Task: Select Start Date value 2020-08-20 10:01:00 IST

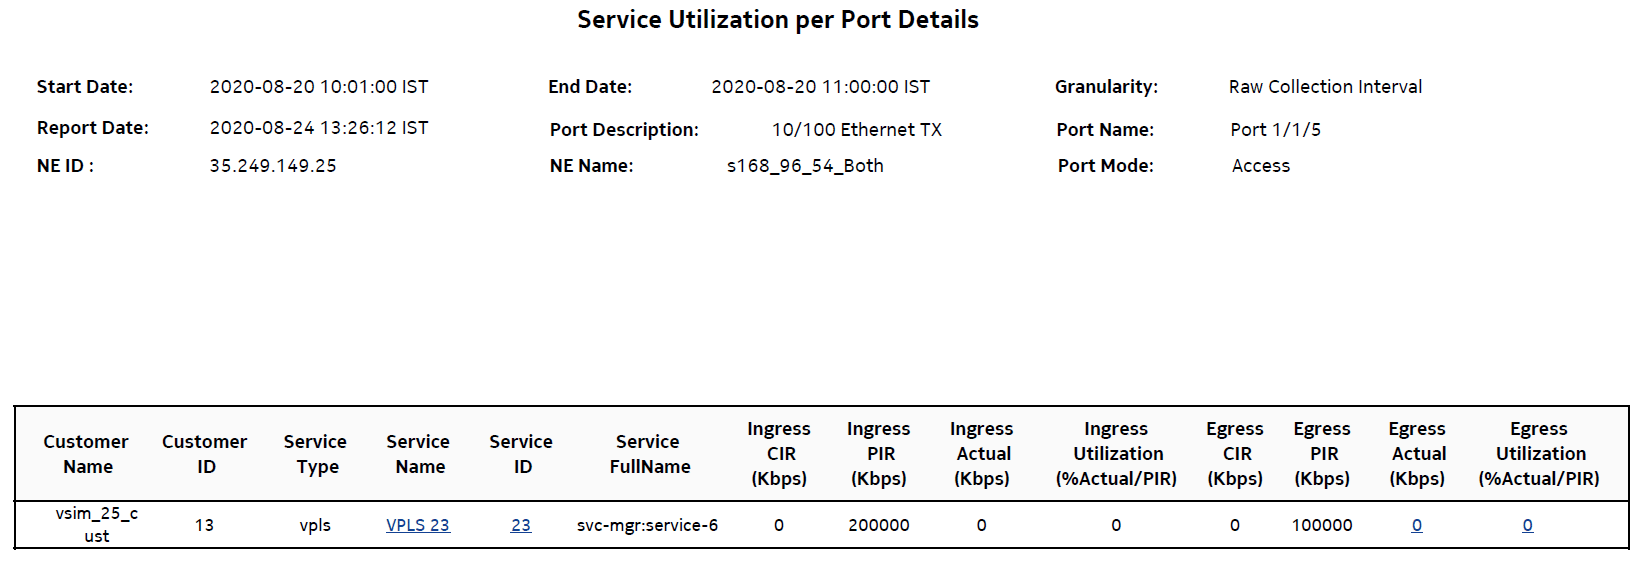Action: (319, 87)
